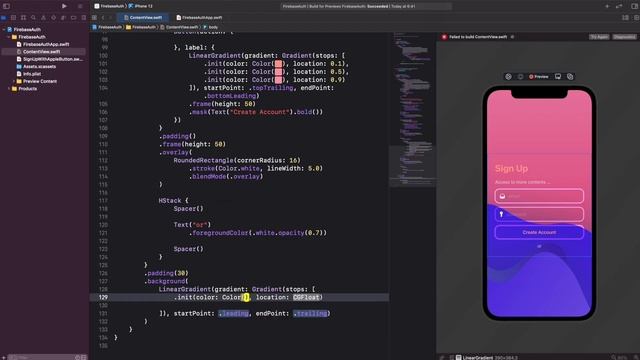Collapse the FirebaseAuth group folder

coord(9,37)
